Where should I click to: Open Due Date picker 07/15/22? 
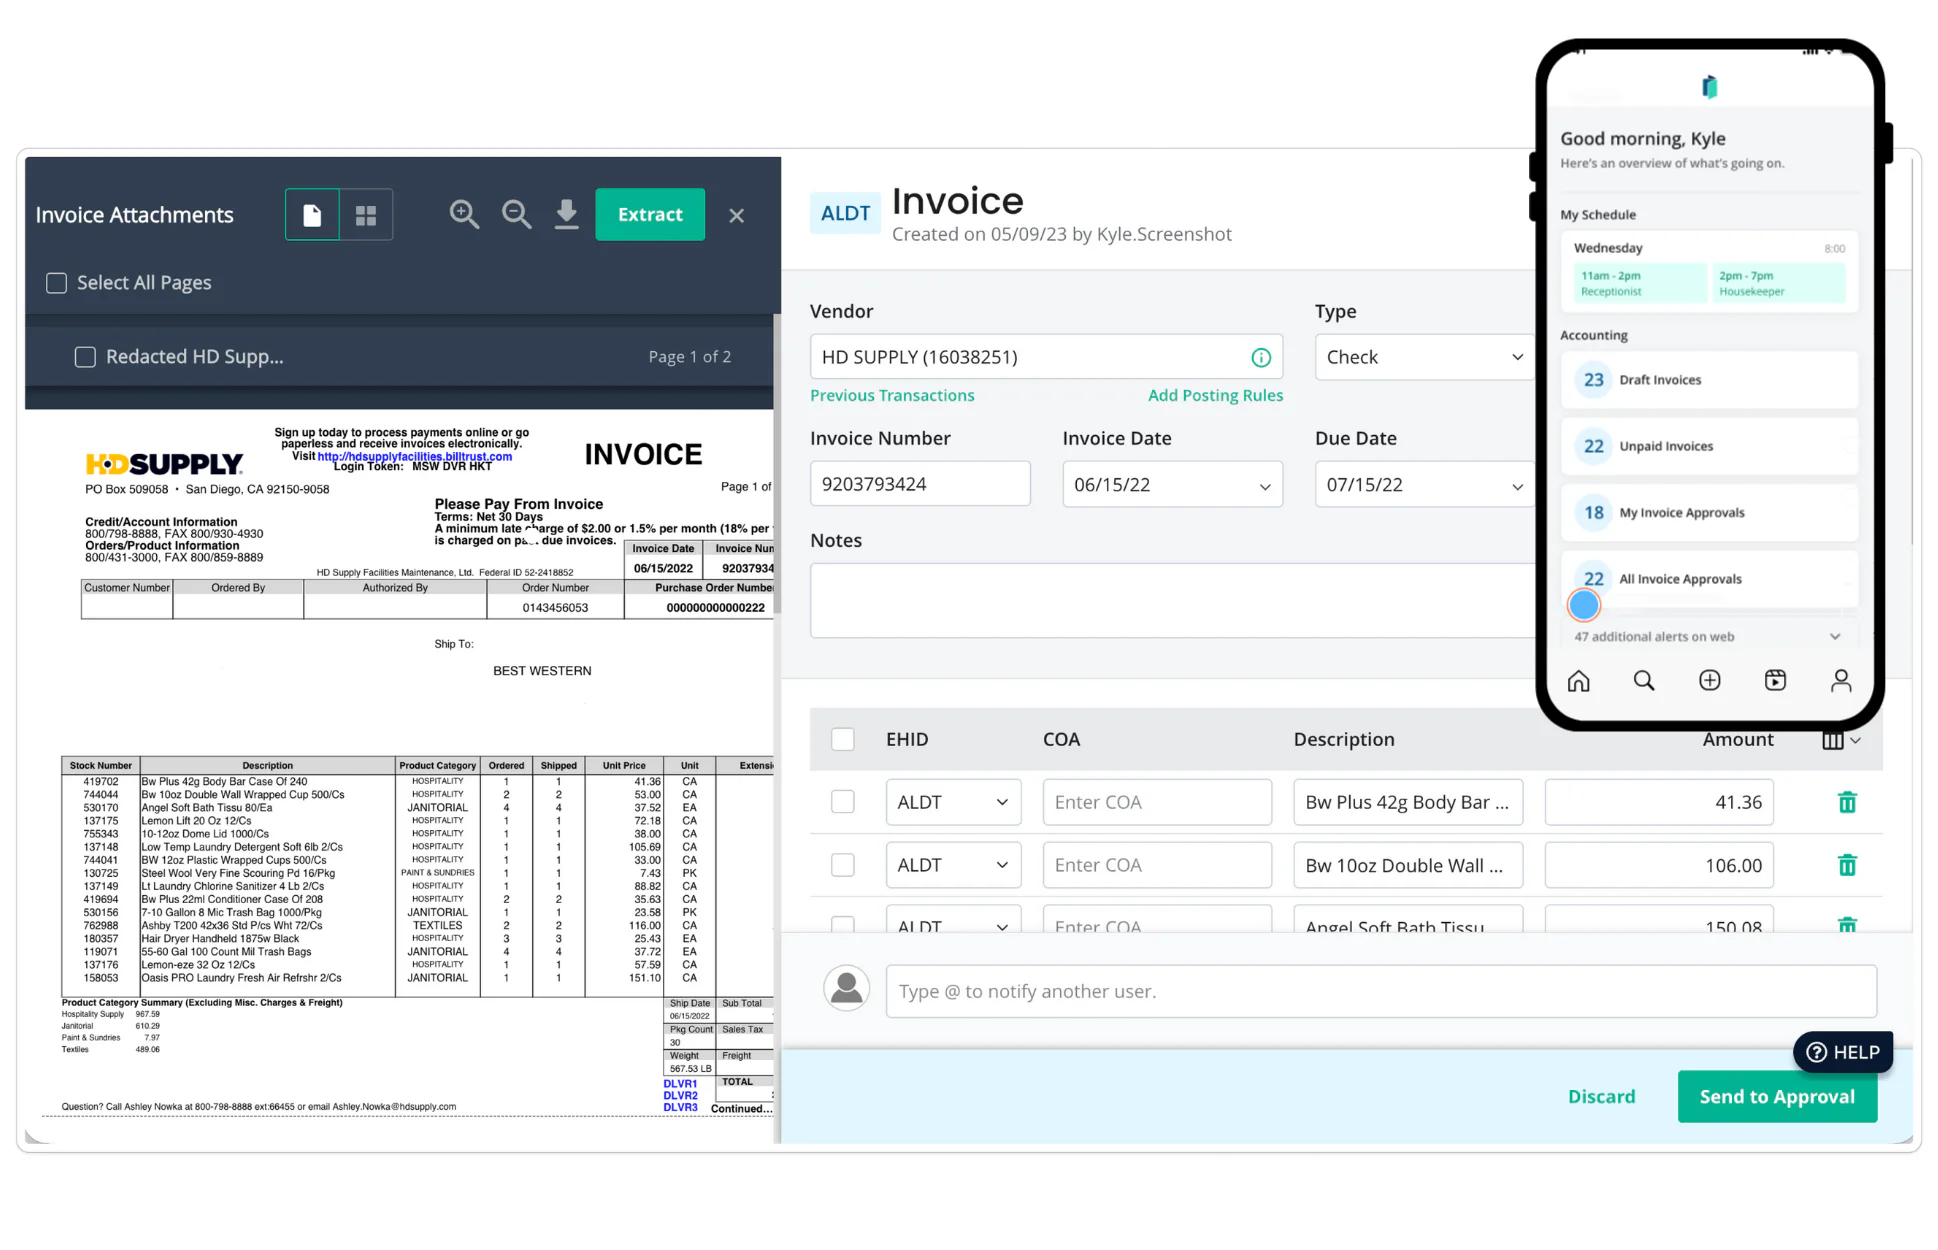point(1424,484)
